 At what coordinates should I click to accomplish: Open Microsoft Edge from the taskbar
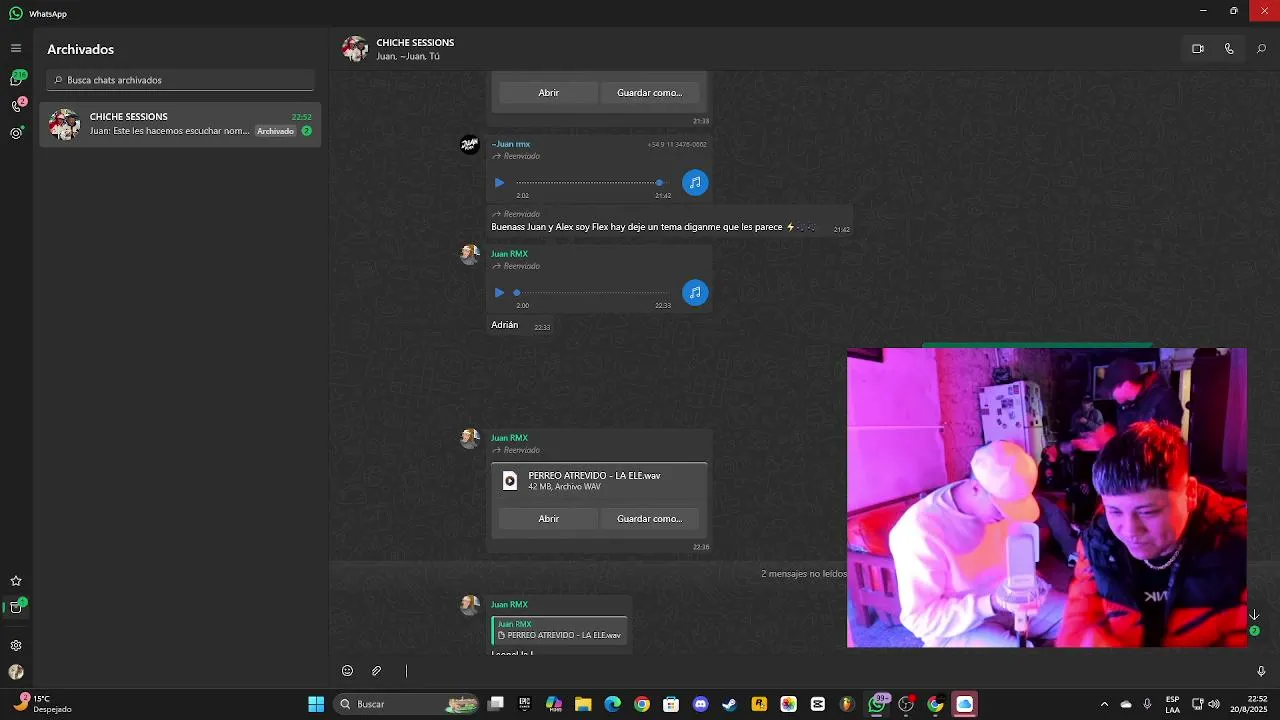(612, 704)
